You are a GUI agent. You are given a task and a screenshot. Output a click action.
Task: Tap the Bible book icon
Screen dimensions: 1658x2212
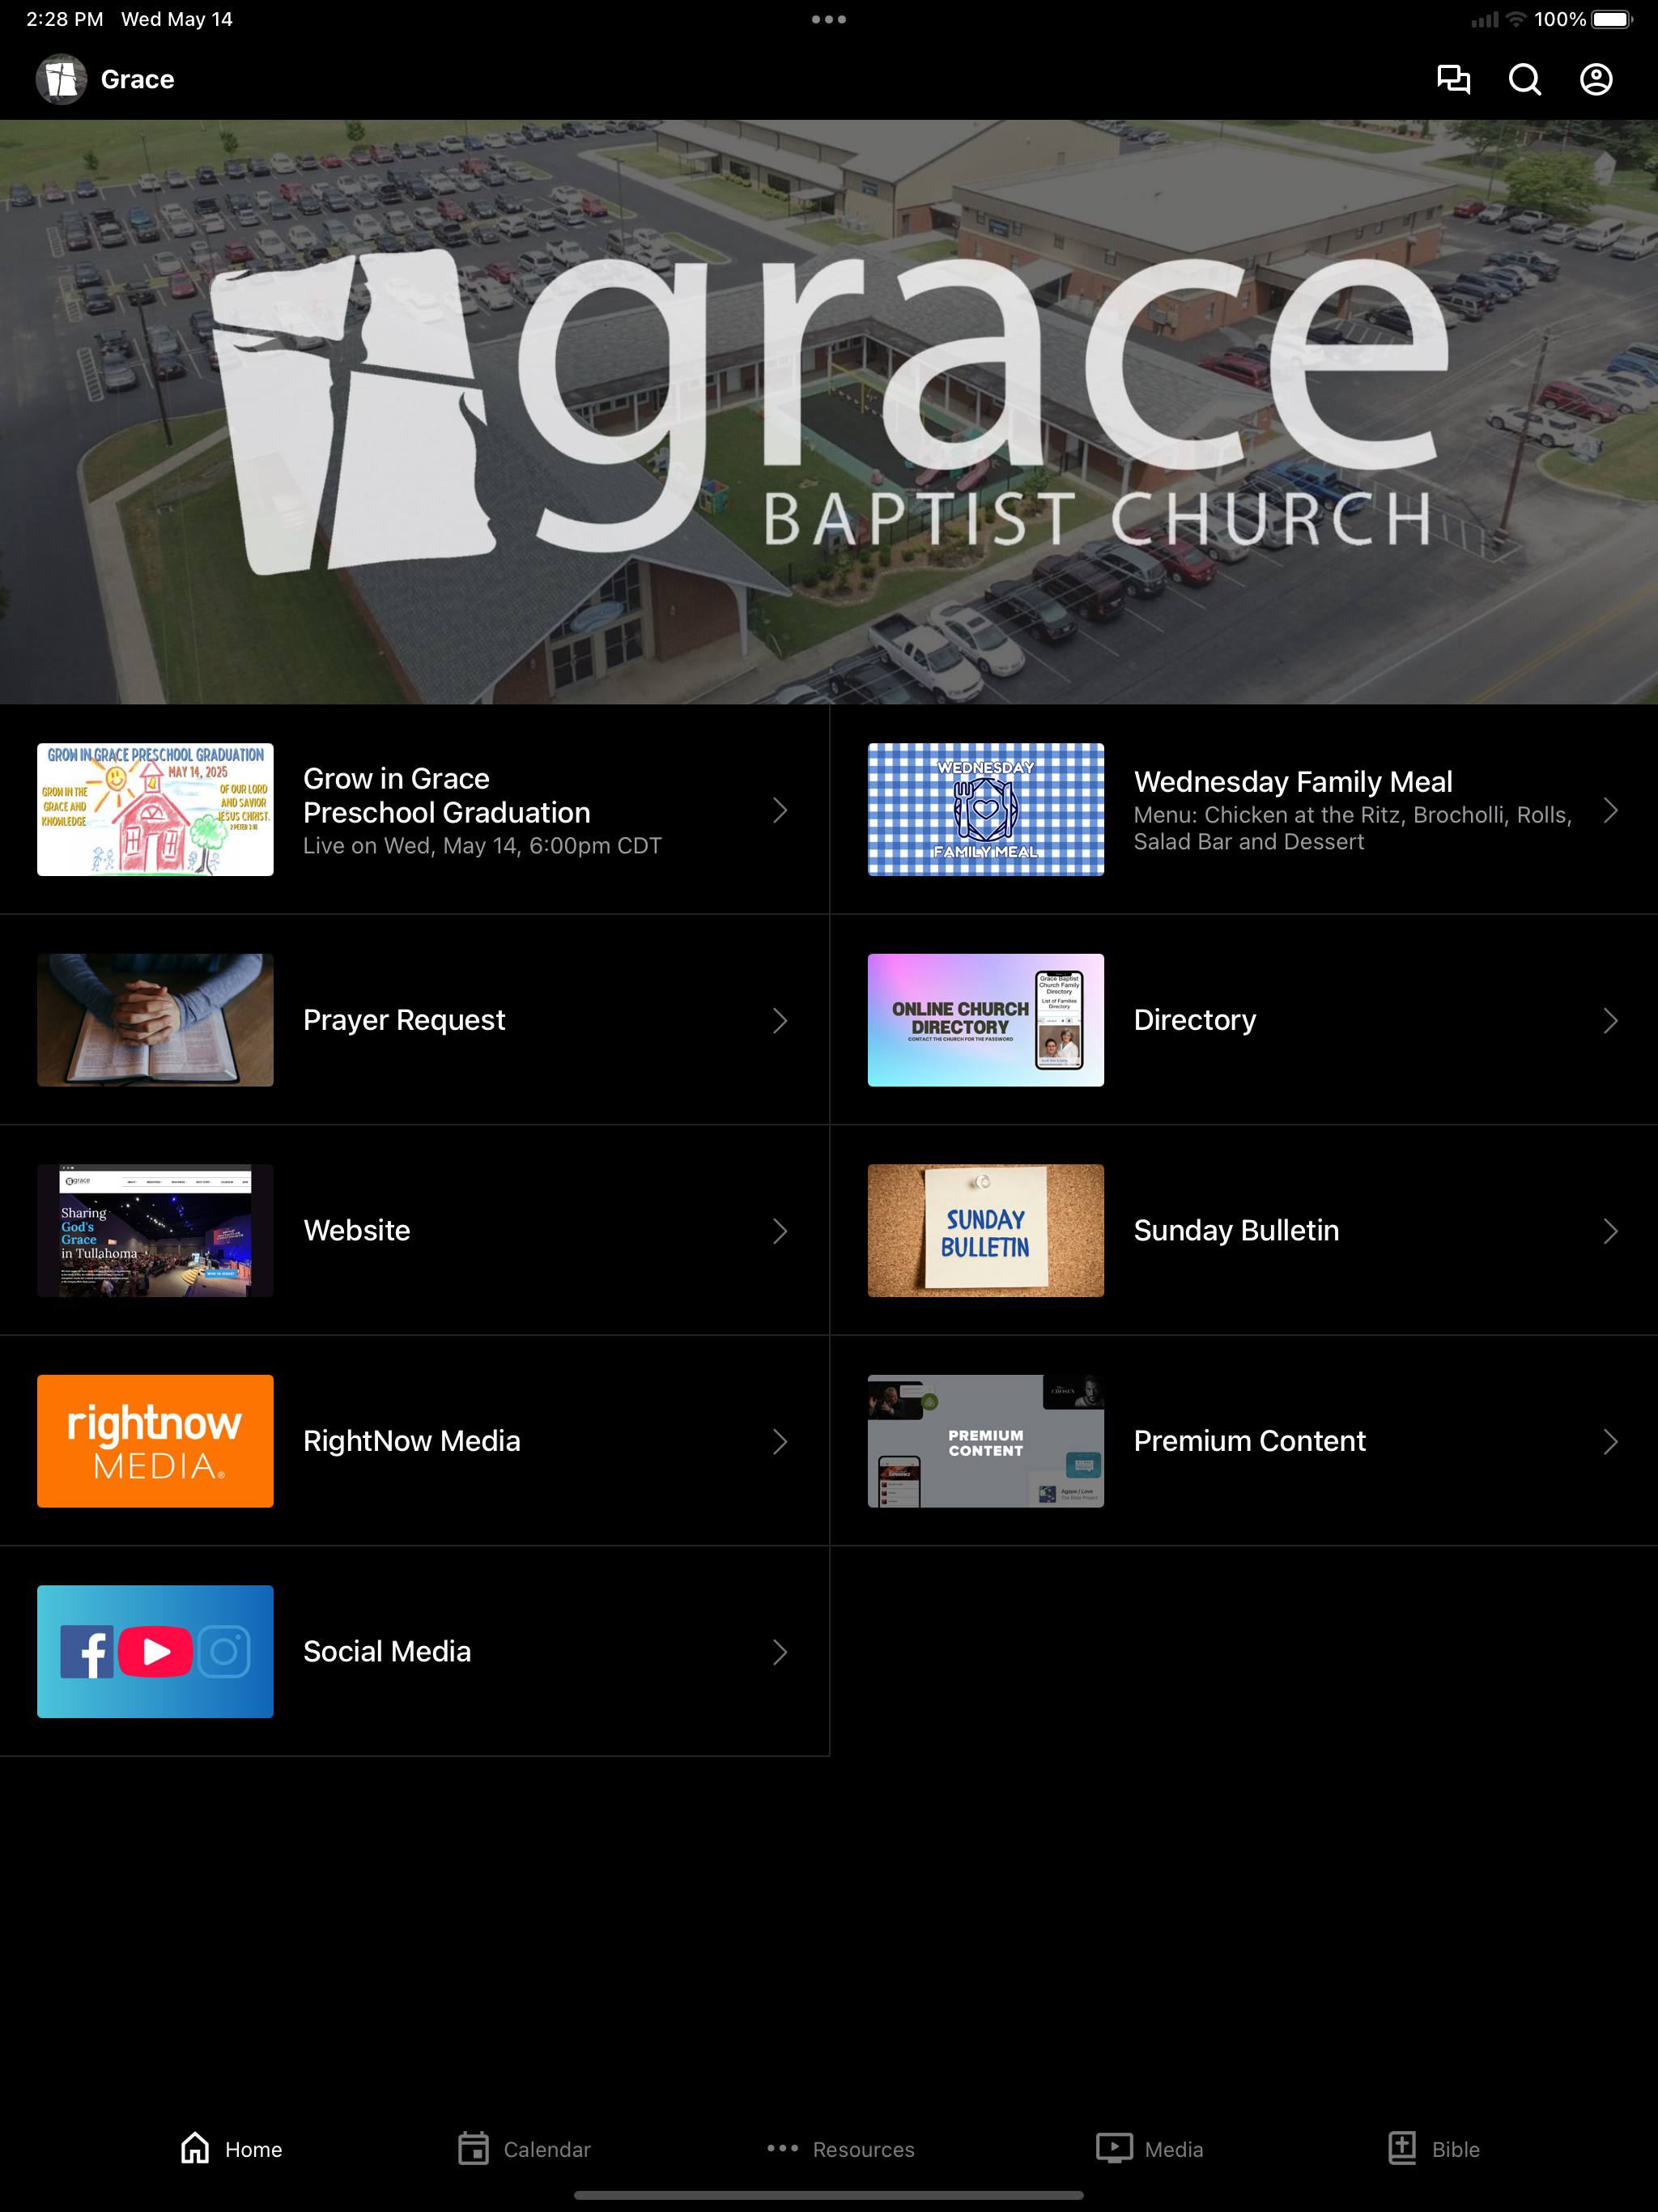1402,2148
